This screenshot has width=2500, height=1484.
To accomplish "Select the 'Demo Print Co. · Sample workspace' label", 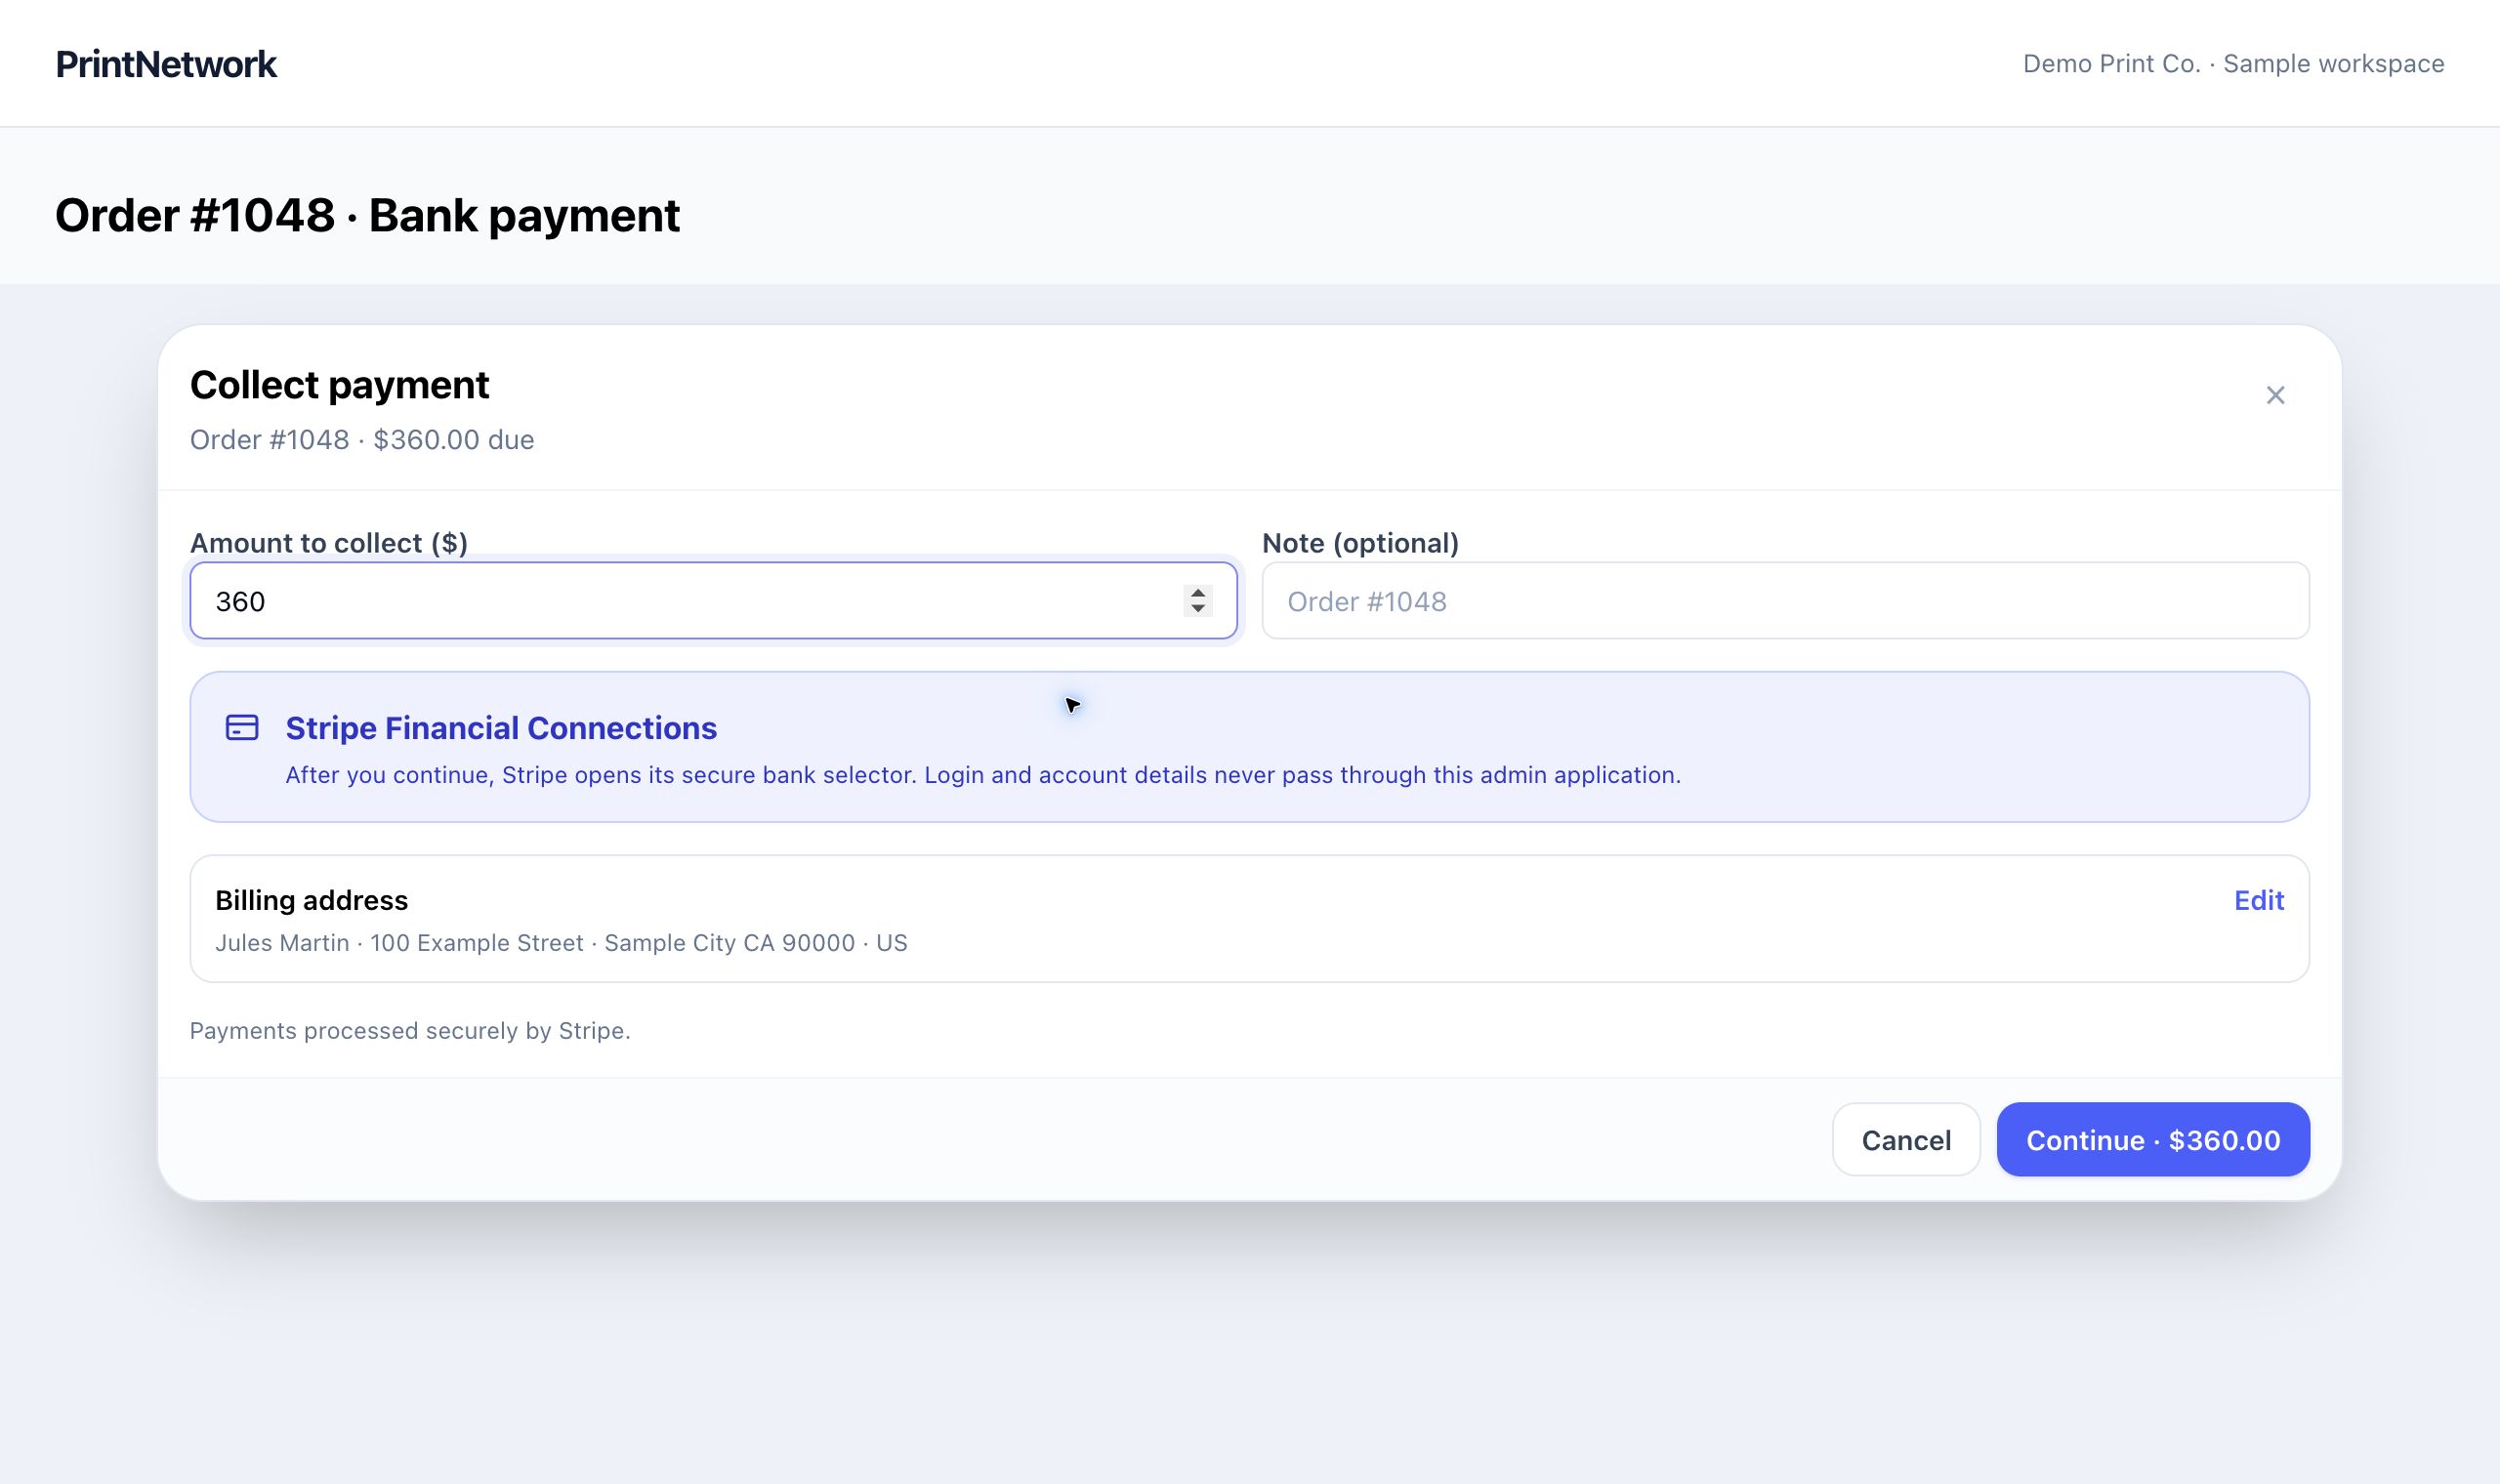I will click(x=2233, y=64).
